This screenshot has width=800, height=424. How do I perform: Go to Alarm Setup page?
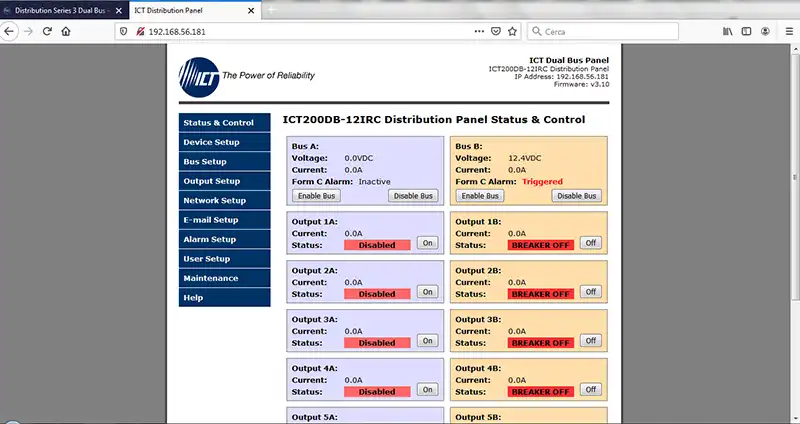click(224, 239)
